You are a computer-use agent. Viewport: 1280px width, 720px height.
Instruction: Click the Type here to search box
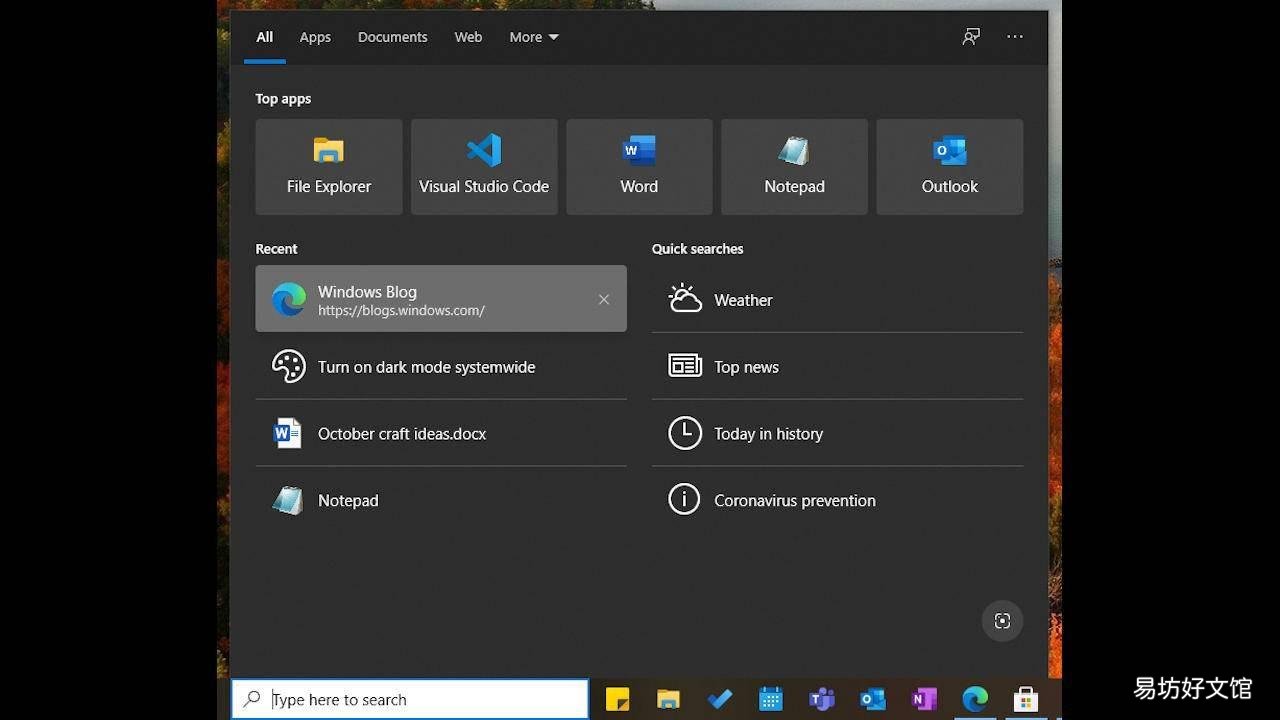coord(410,699)
